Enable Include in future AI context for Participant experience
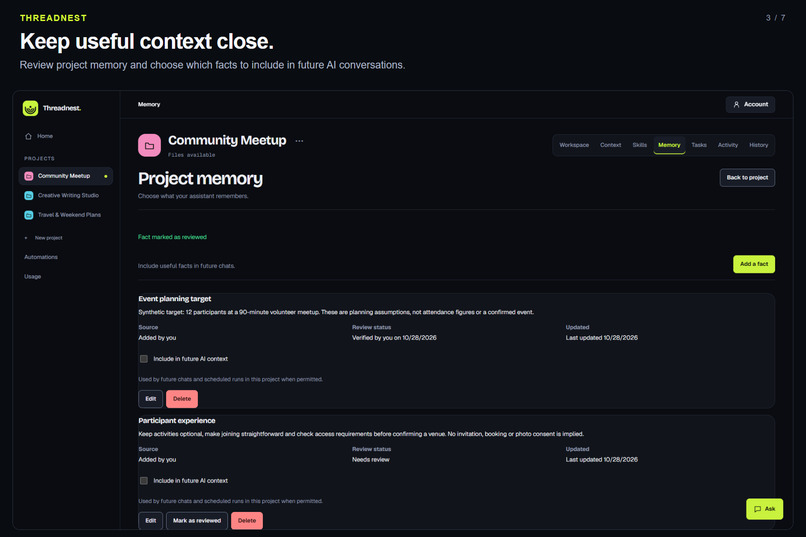The height and width of the screenshot is (537, 806). 144,480
